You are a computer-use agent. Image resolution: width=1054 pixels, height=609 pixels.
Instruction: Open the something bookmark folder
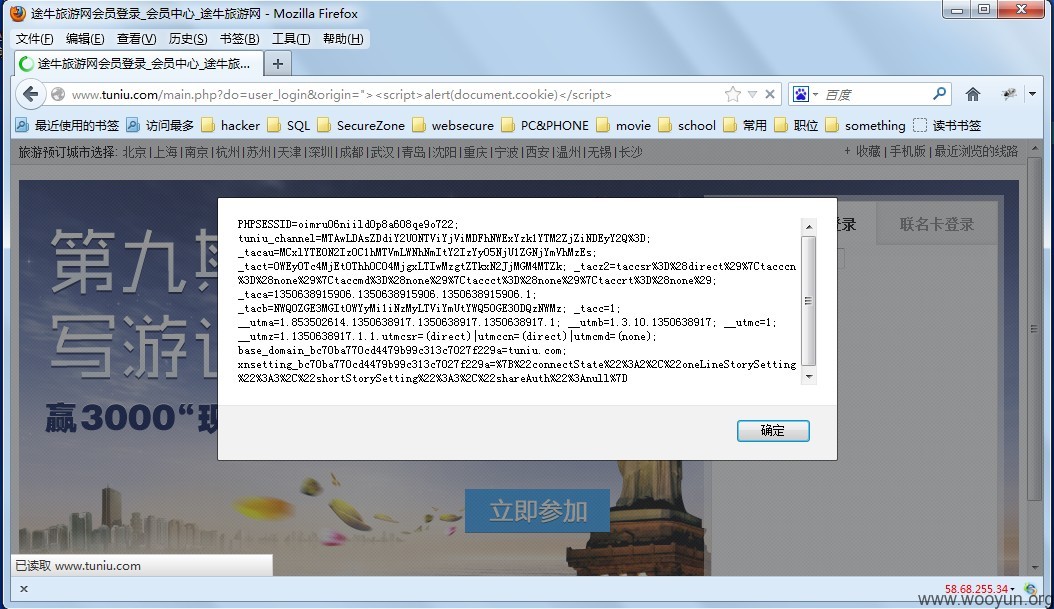pos(865,126)
